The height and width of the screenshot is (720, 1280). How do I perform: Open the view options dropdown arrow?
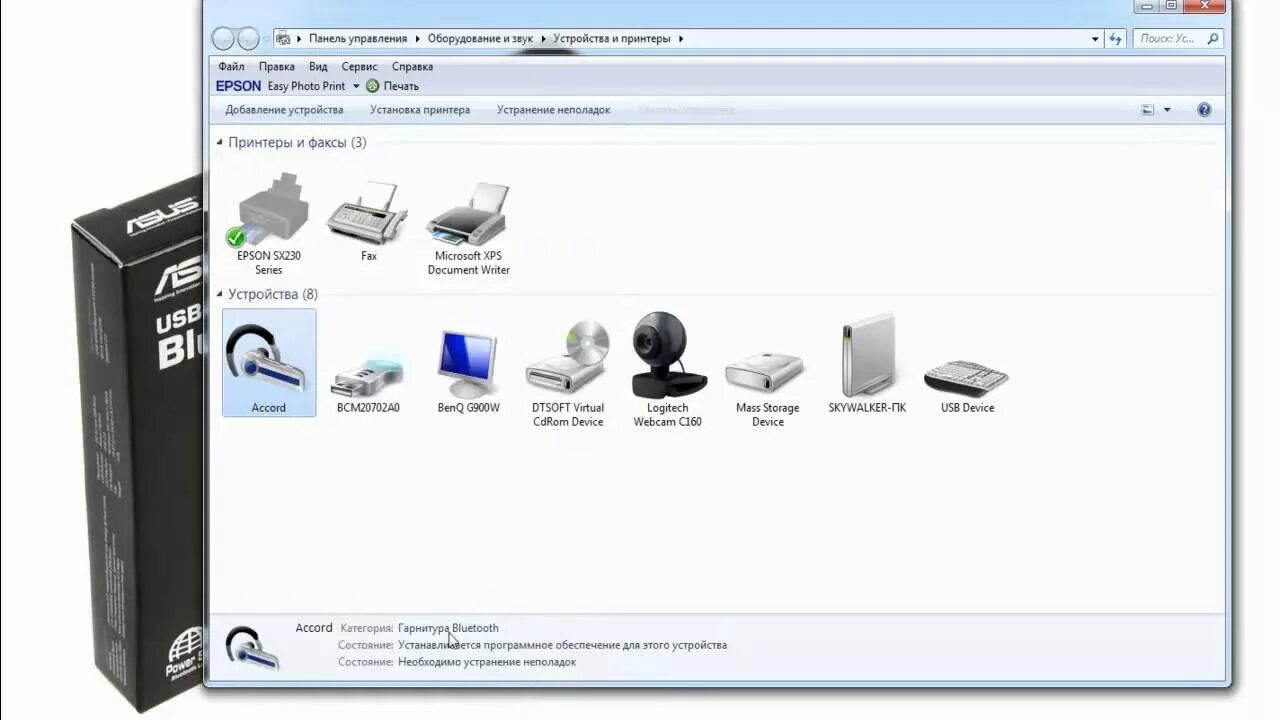pyautogui.click(x=1167, y=110)
